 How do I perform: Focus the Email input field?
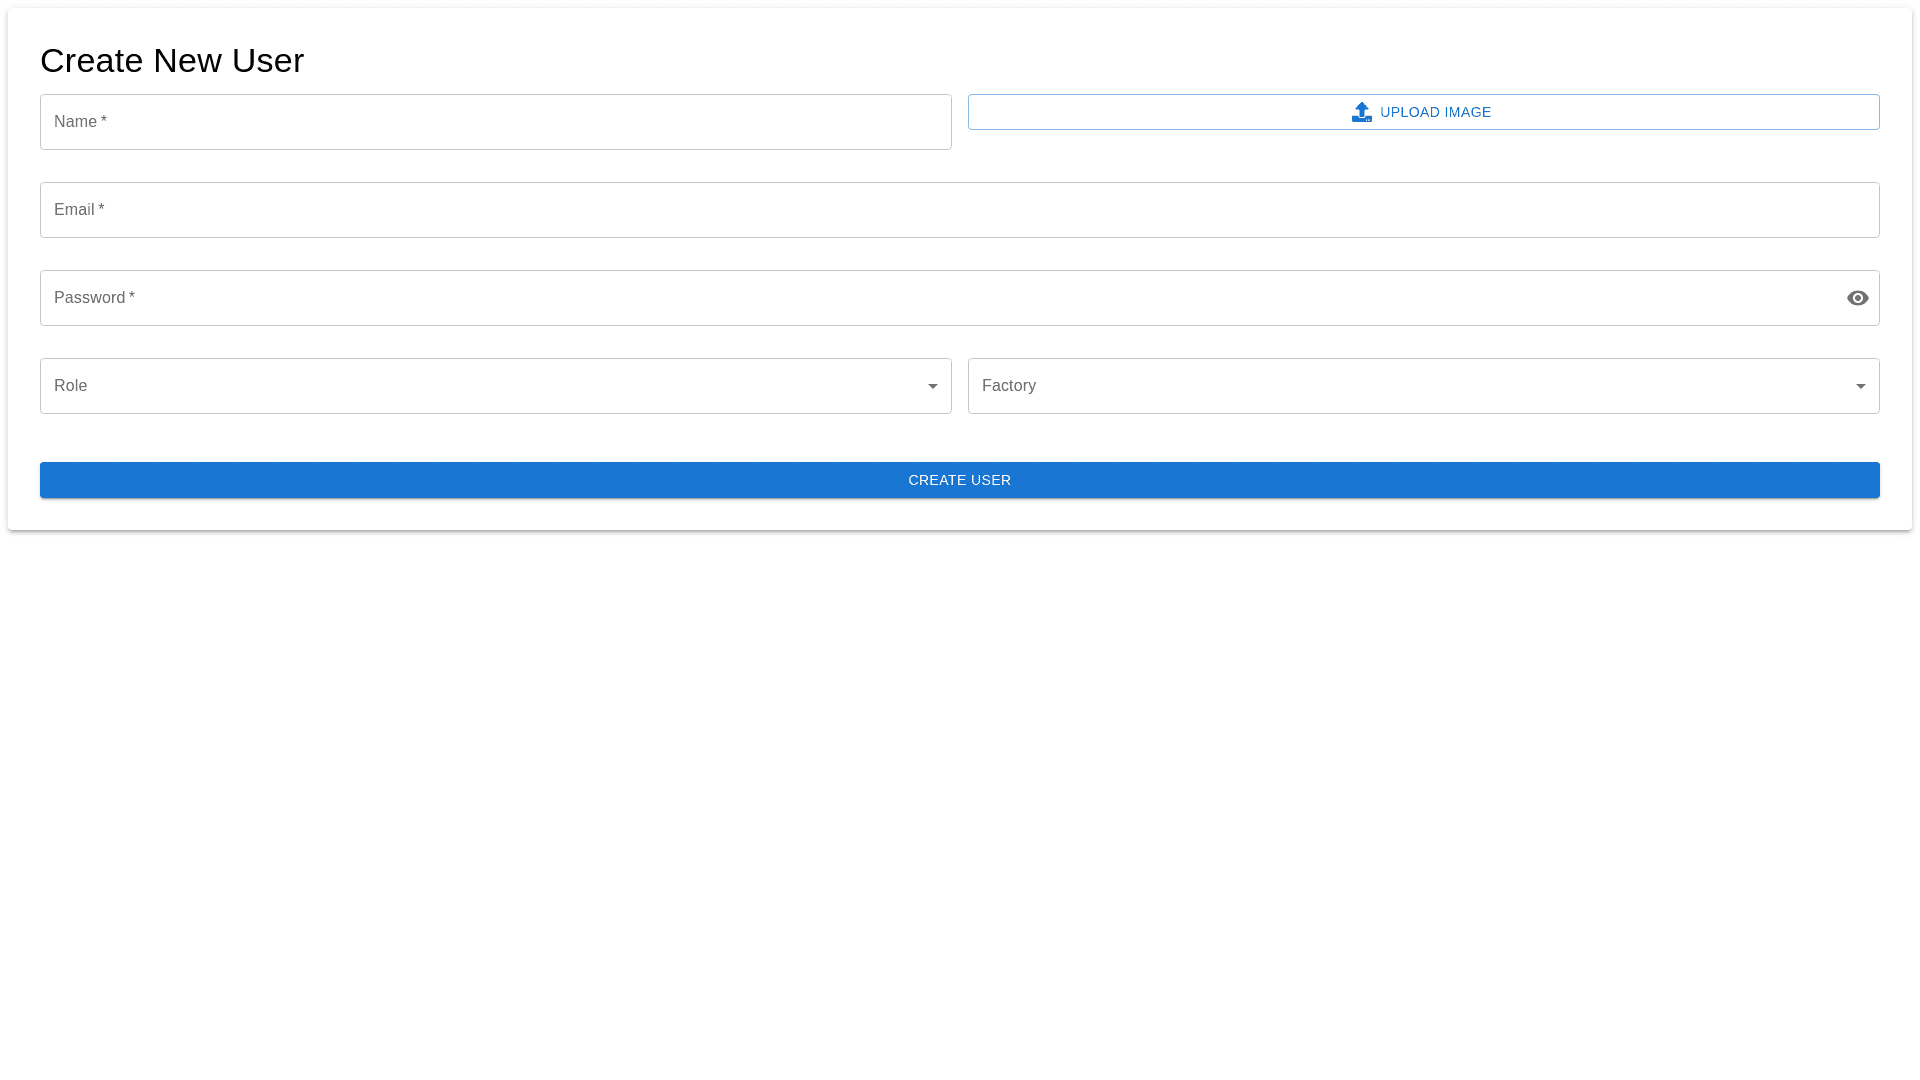click(x=960, y=210)
